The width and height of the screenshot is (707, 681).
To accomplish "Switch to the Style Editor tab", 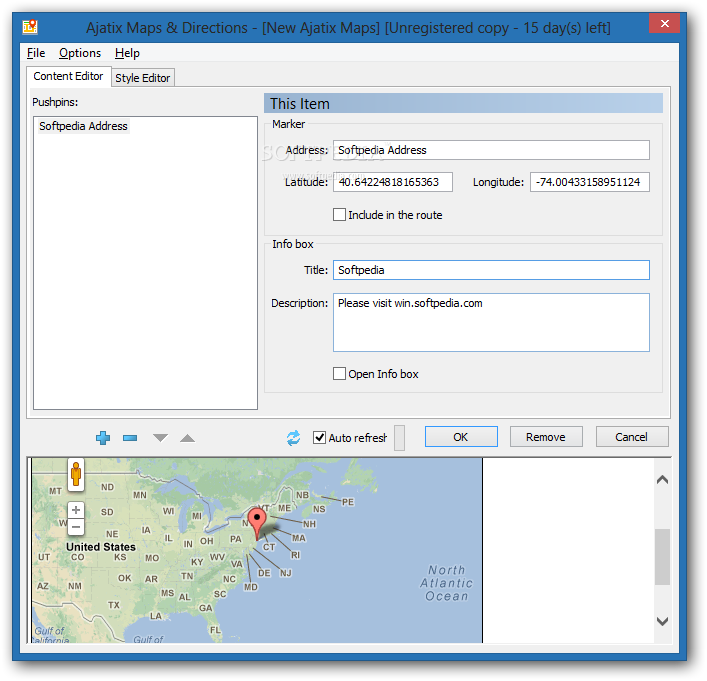I will coord(142,78).
